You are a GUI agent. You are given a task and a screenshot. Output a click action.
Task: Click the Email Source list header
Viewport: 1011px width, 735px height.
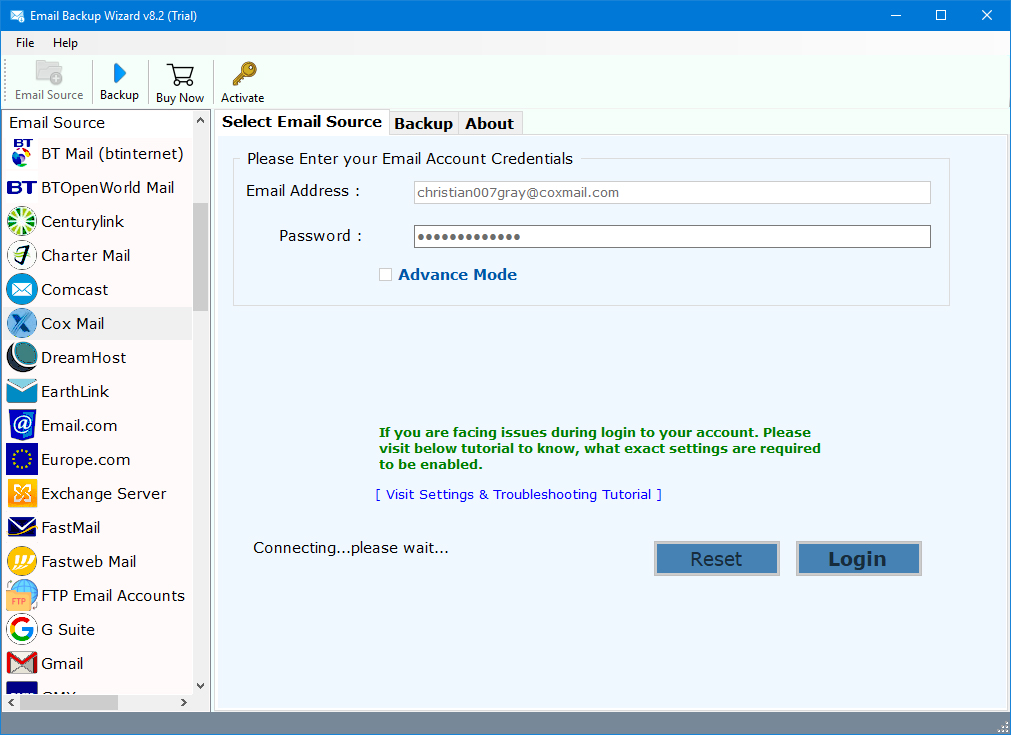click(57, 122)
